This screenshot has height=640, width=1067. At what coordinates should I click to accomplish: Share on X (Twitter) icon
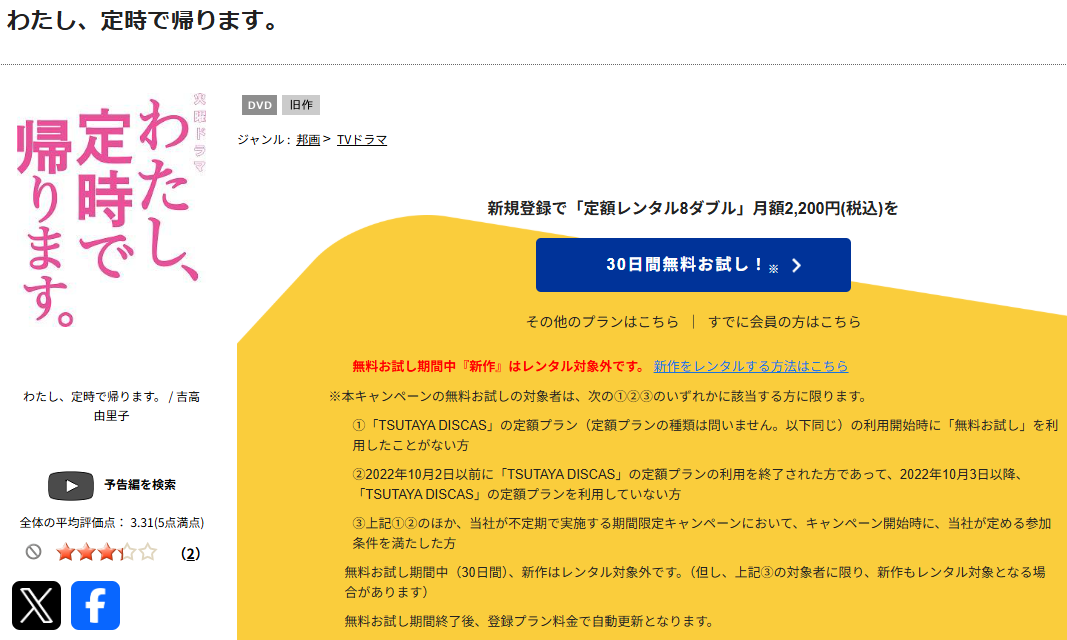click(36, 605)
